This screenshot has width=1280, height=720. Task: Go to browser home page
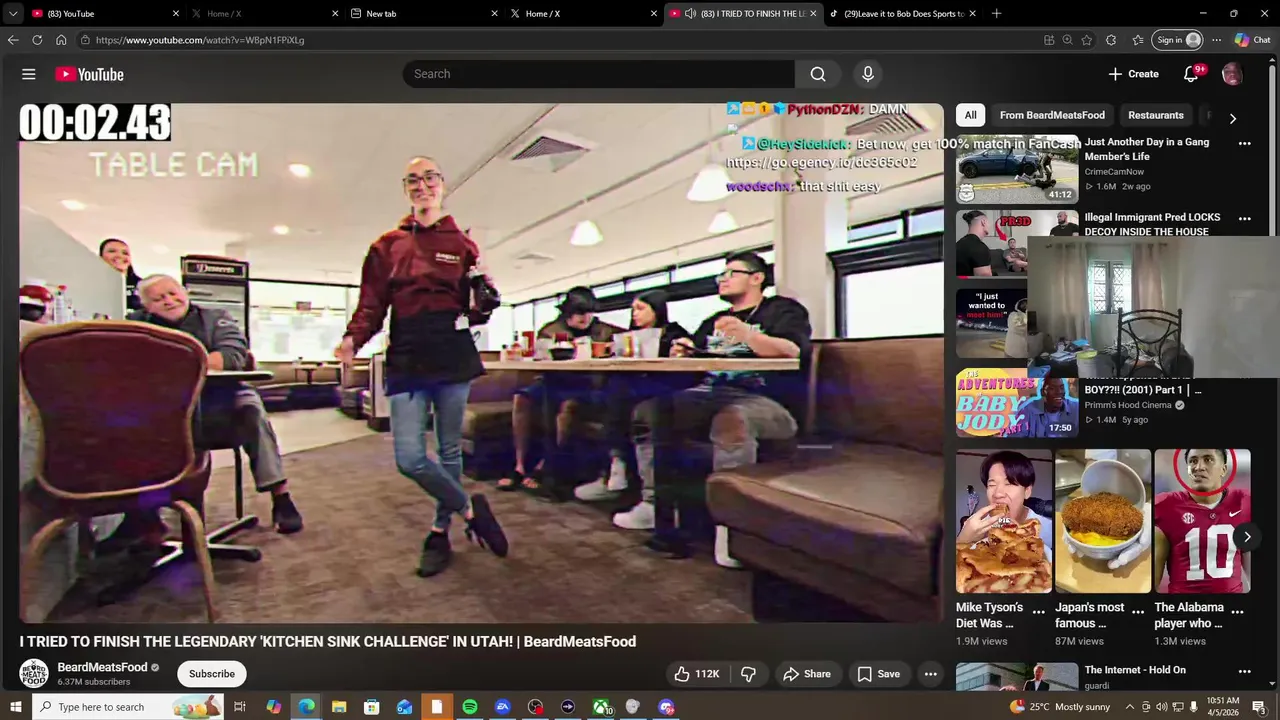tap(61, 40)
